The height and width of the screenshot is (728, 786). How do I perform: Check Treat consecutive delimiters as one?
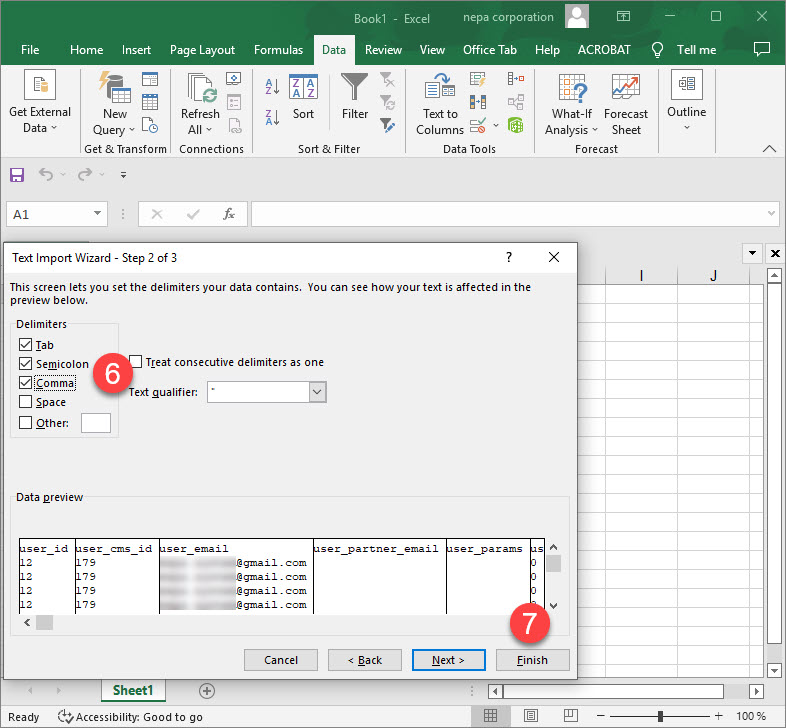tap(136, 361)
